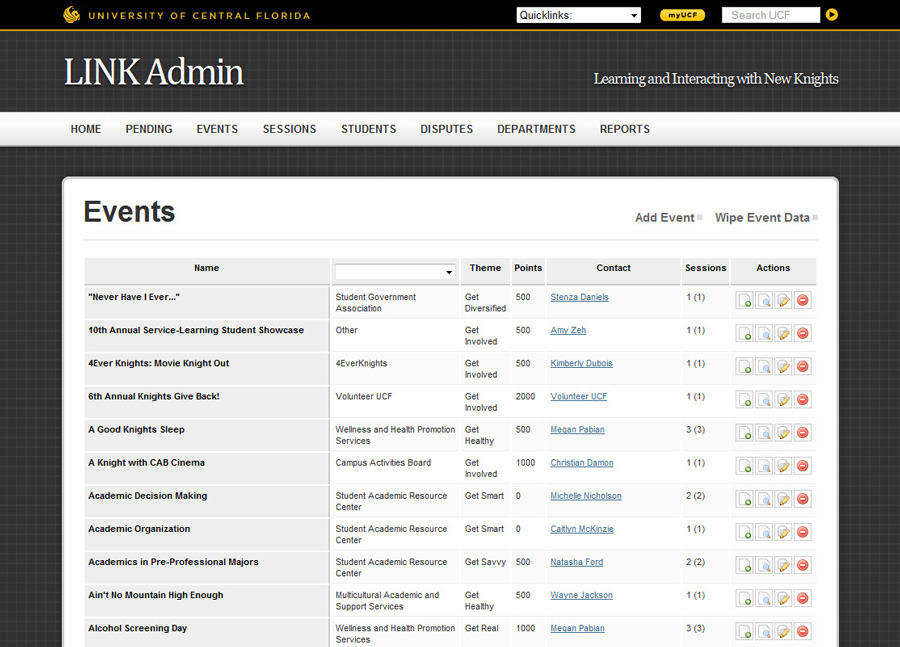This screenshot has height=647, width=900.
Task: Expand the department filter dropdown in the table header
Action: 395,272
